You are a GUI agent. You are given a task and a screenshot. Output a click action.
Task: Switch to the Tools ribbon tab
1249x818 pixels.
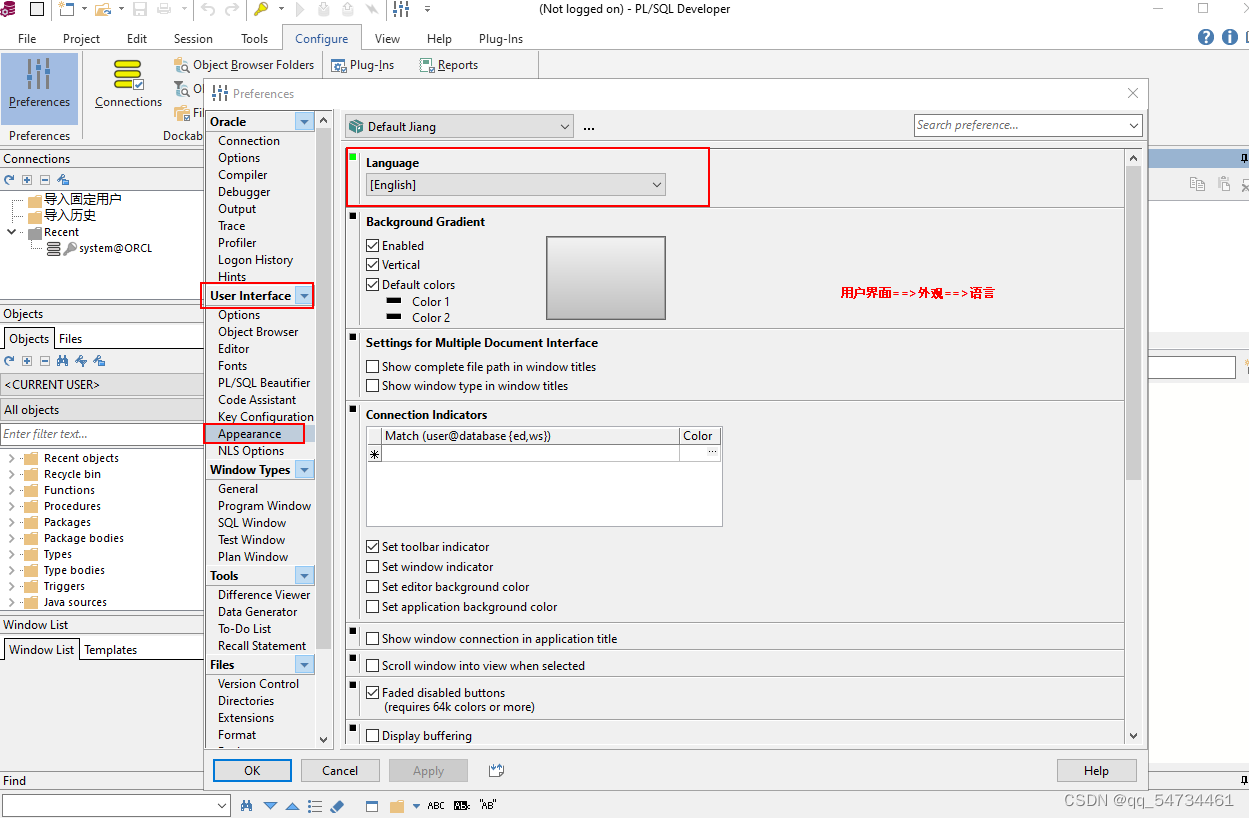(x=254, y=39)
